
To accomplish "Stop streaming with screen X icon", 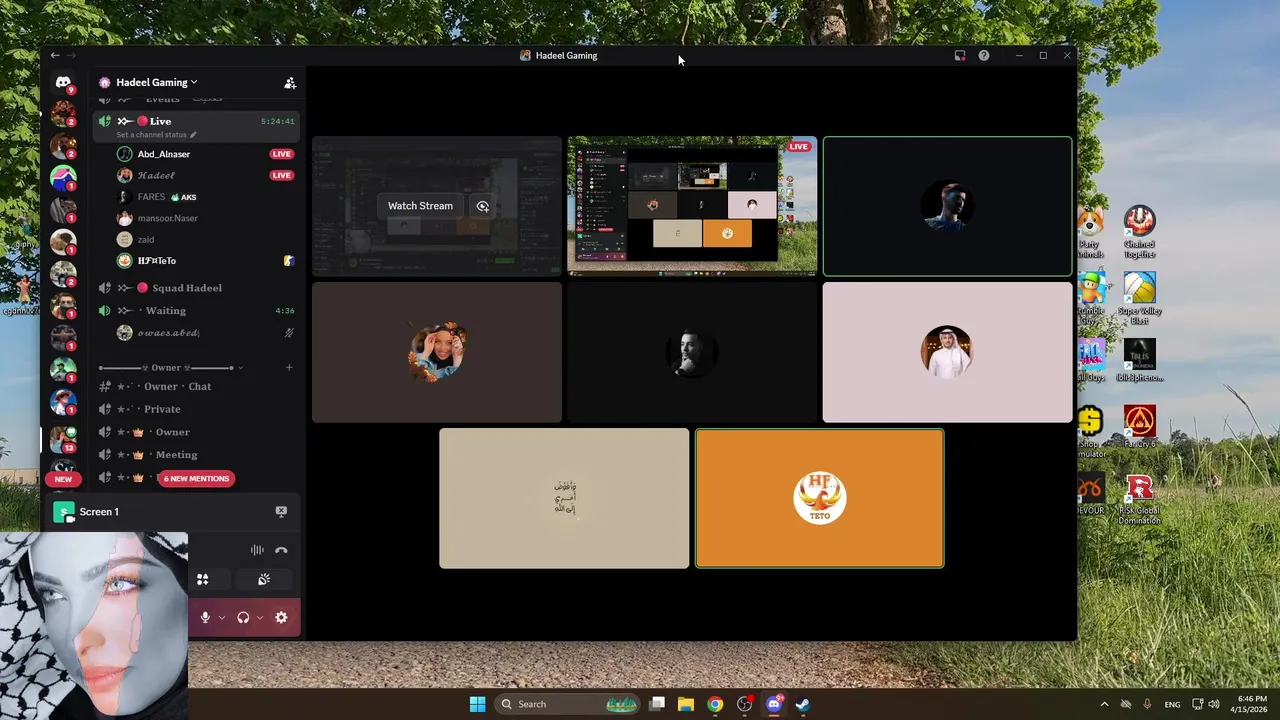I will (281, 512).
